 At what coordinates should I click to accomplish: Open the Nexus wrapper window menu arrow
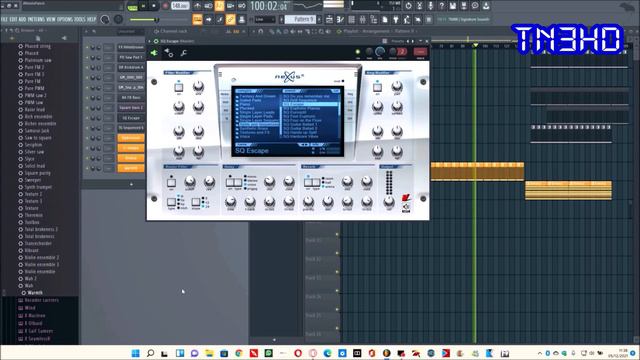[150, 41]
